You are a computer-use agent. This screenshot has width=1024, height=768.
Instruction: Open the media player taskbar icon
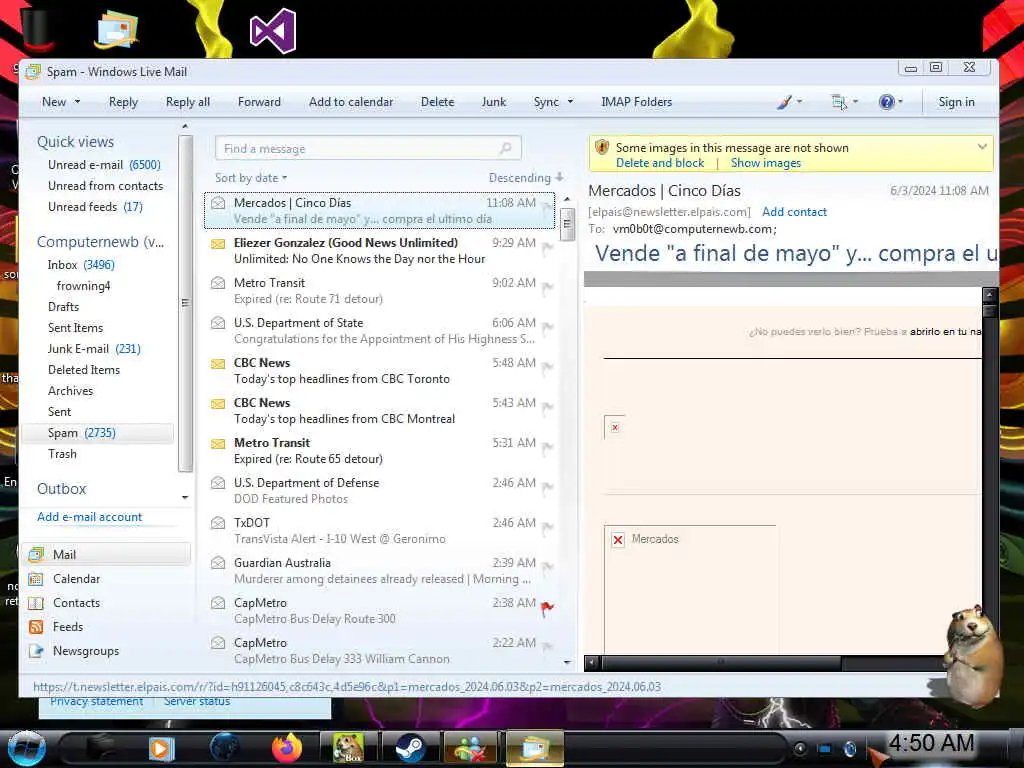click(161, 748)
